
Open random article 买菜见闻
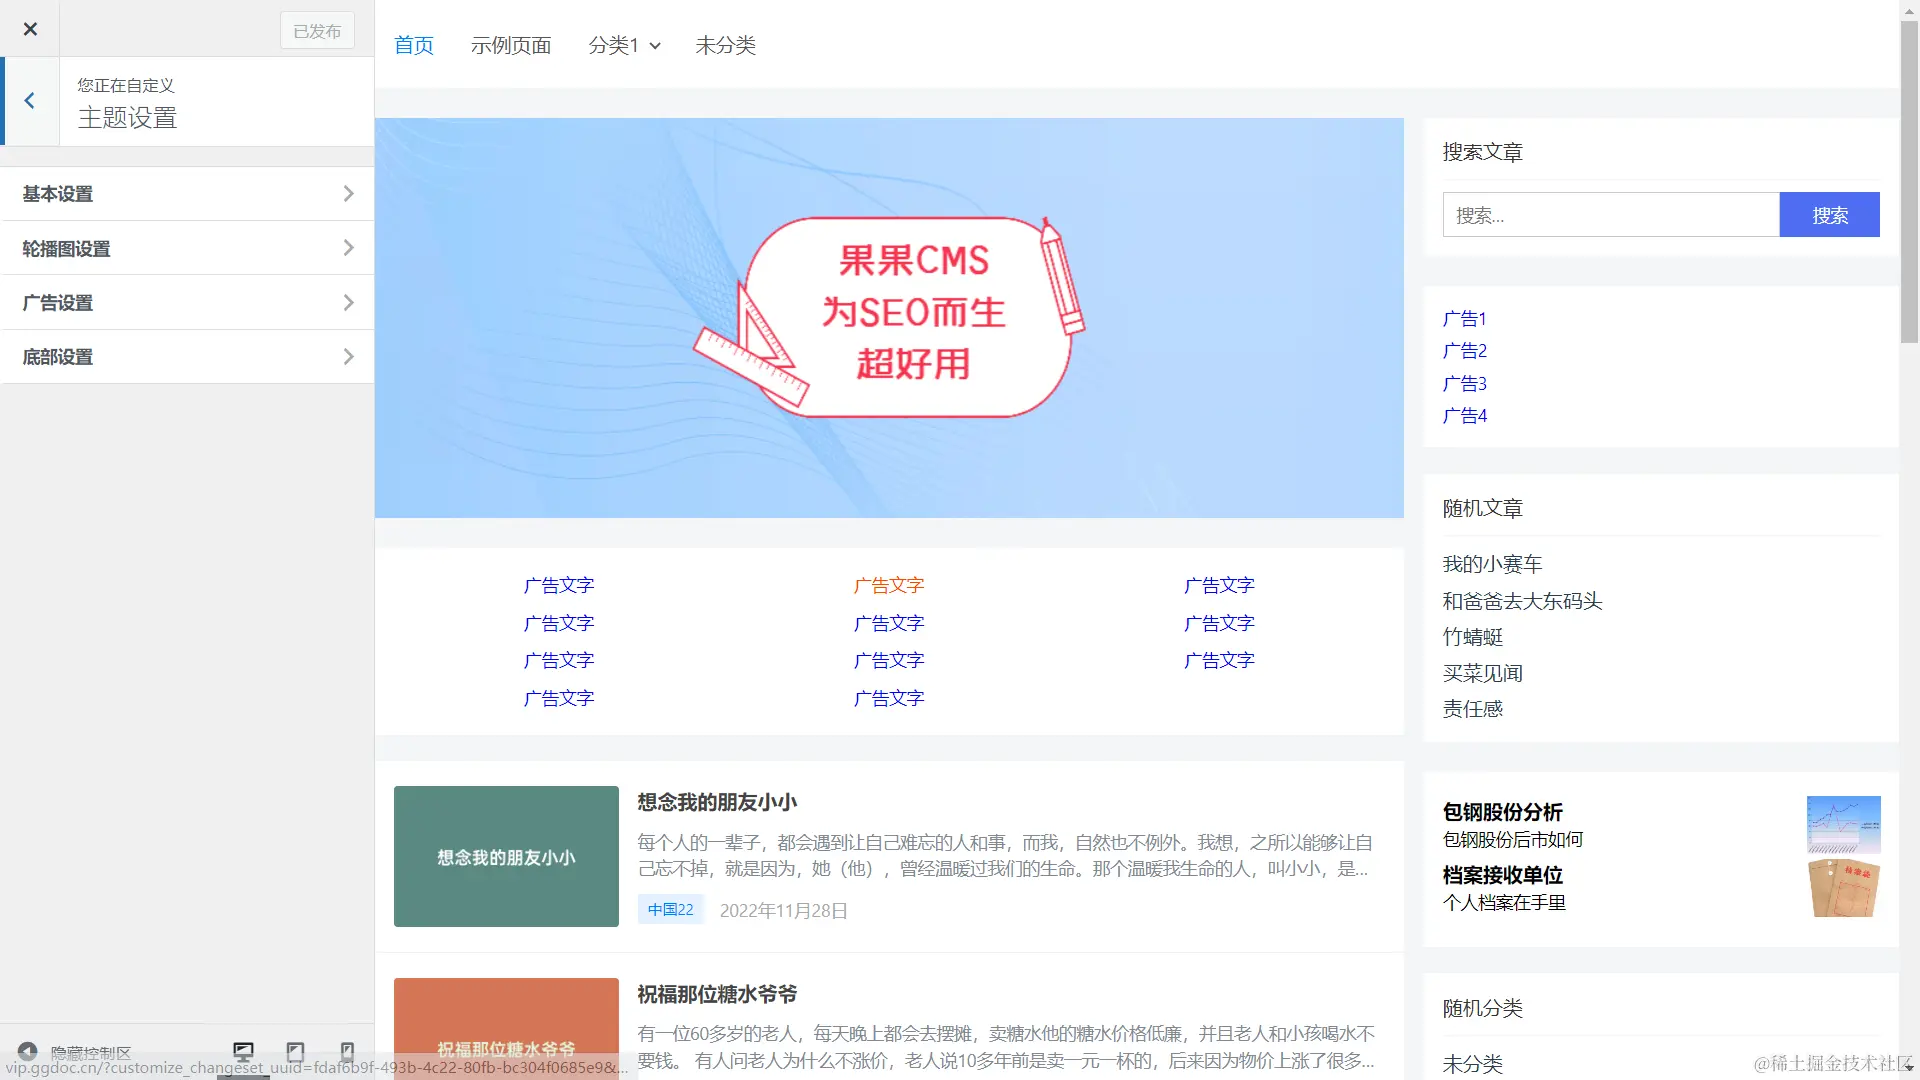pyautogui.click(x=1482, y=673)
